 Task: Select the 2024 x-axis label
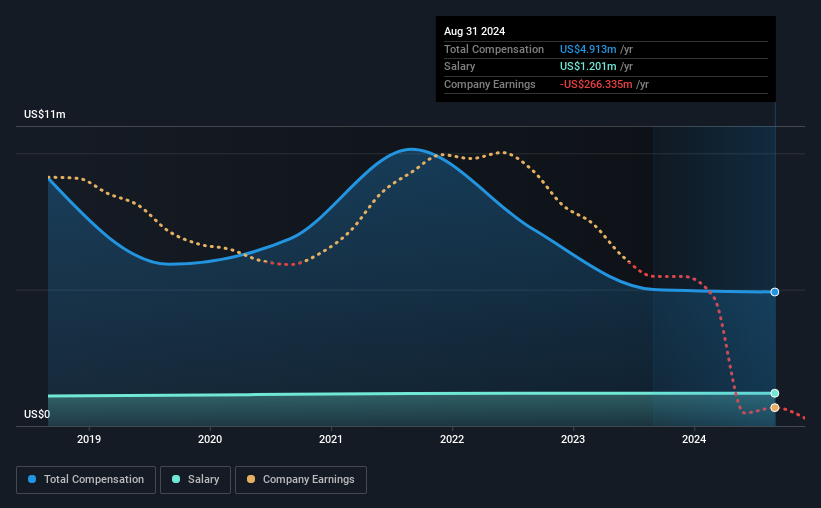(694, 439)
